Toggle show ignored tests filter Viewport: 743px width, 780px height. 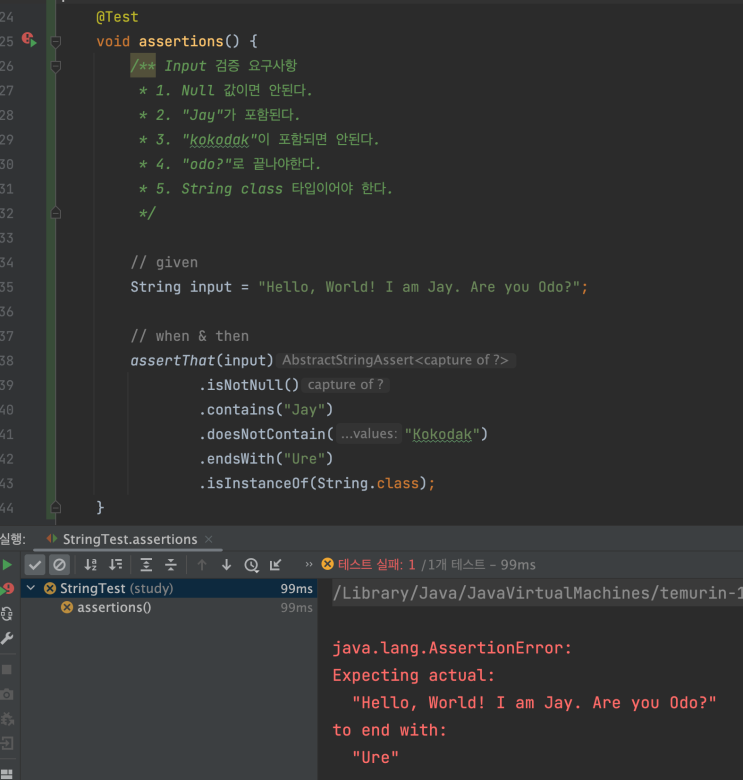pyautogui.click(x=59, y=565)
